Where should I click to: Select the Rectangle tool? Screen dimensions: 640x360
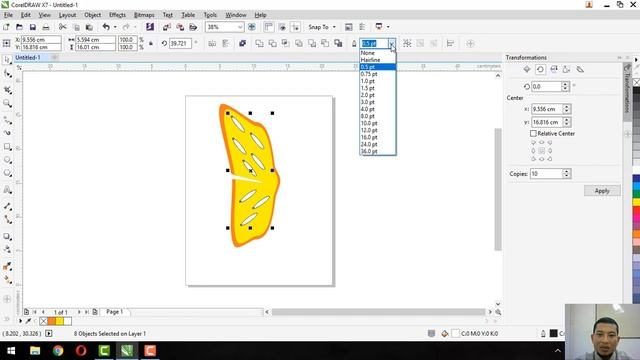pos(7,146)
